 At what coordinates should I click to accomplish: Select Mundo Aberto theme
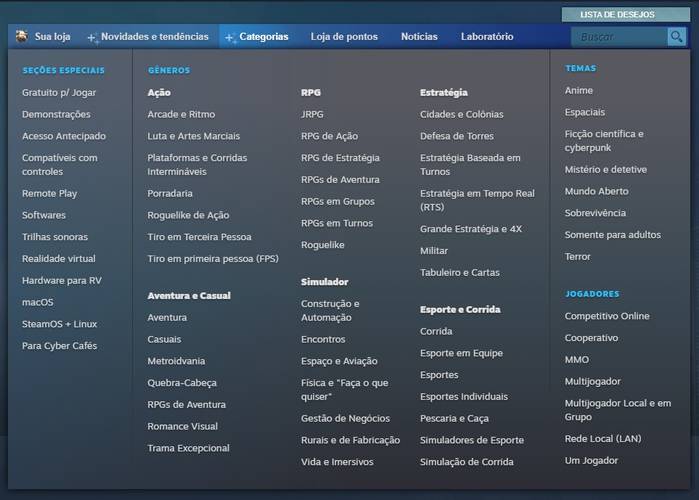point(596,191)
